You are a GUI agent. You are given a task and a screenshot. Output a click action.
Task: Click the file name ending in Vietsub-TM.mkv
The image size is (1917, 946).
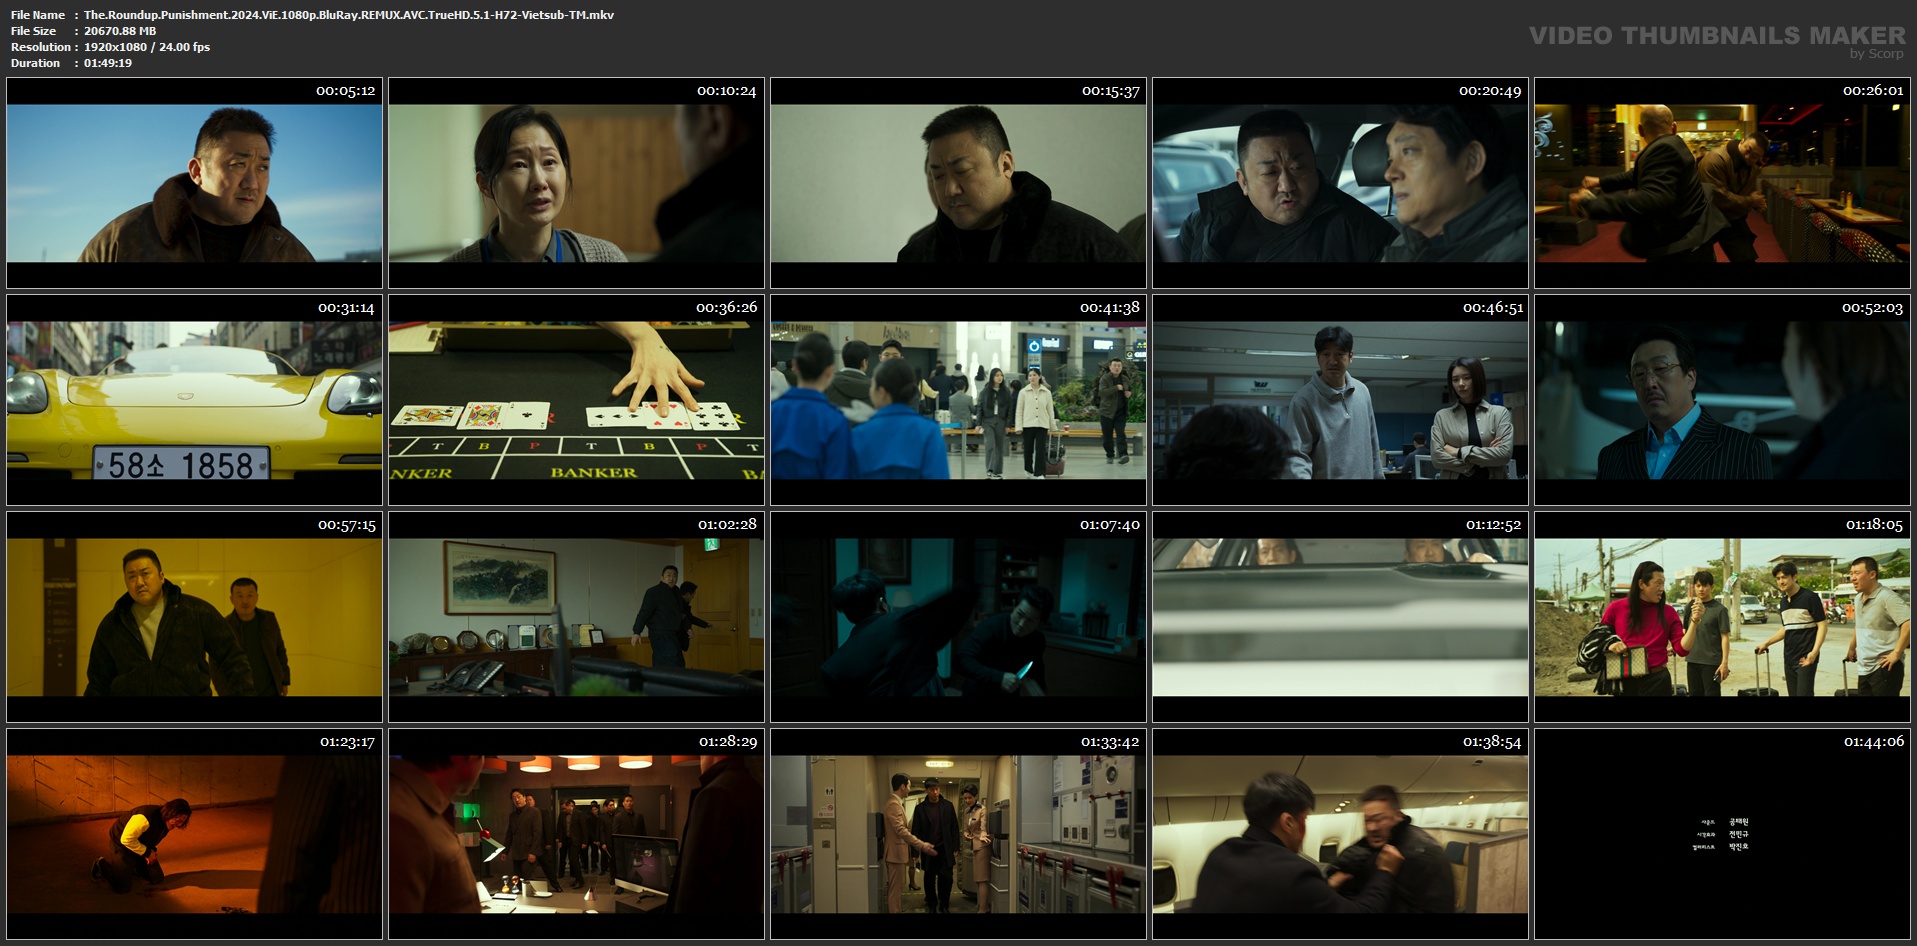pyautogui.click(x=349, y=15)
